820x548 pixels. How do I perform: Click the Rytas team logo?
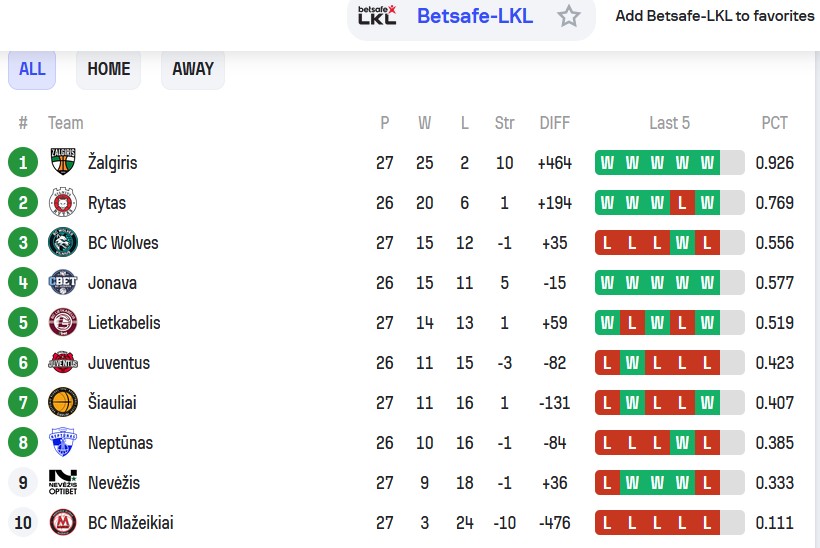63,202
